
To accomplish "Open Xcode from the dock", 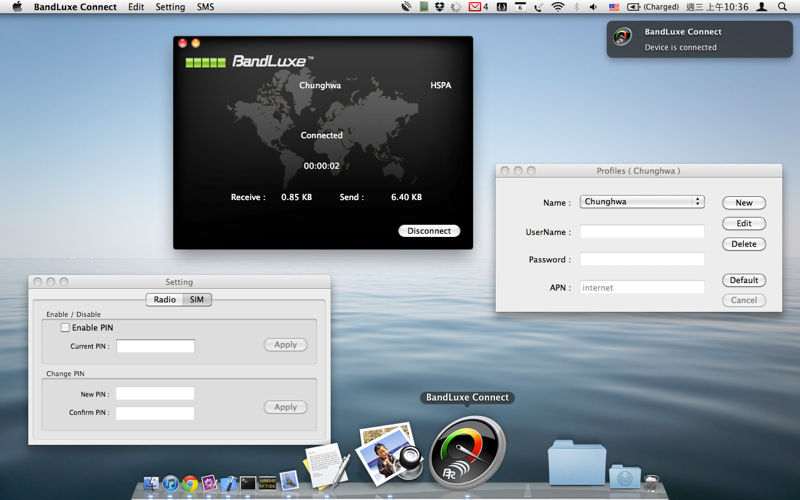I will [x=229, y=483].
